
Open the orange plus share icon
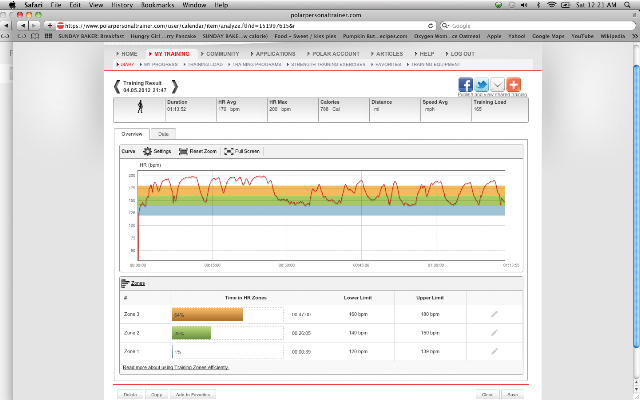pyautogui.click(x=513, y=85)
